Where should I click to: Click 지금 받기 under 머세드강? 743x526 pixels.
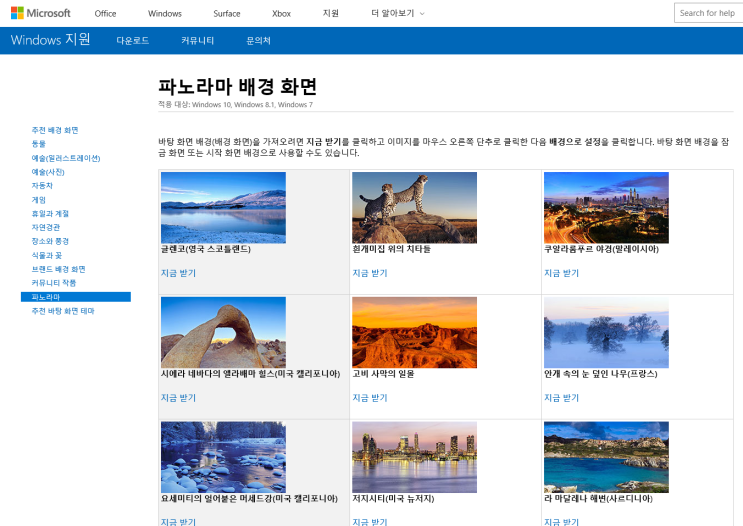[178, 521]
